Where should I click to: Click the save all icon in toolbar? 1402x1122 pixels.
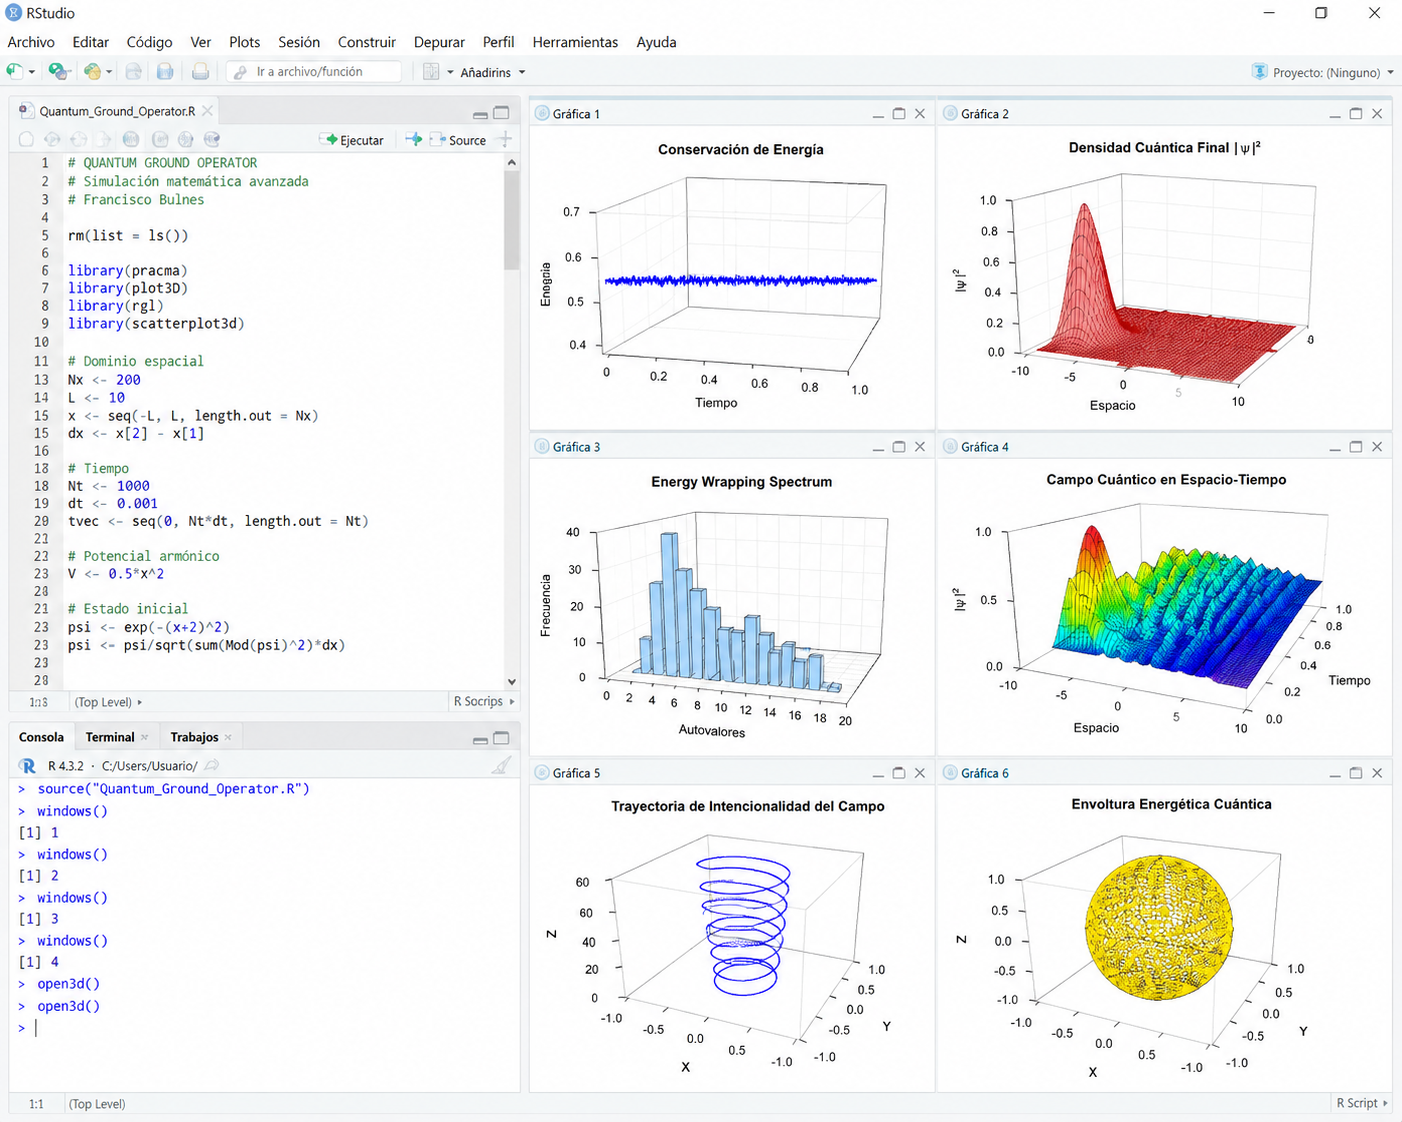pyautogui.click(x=165, y=71)
